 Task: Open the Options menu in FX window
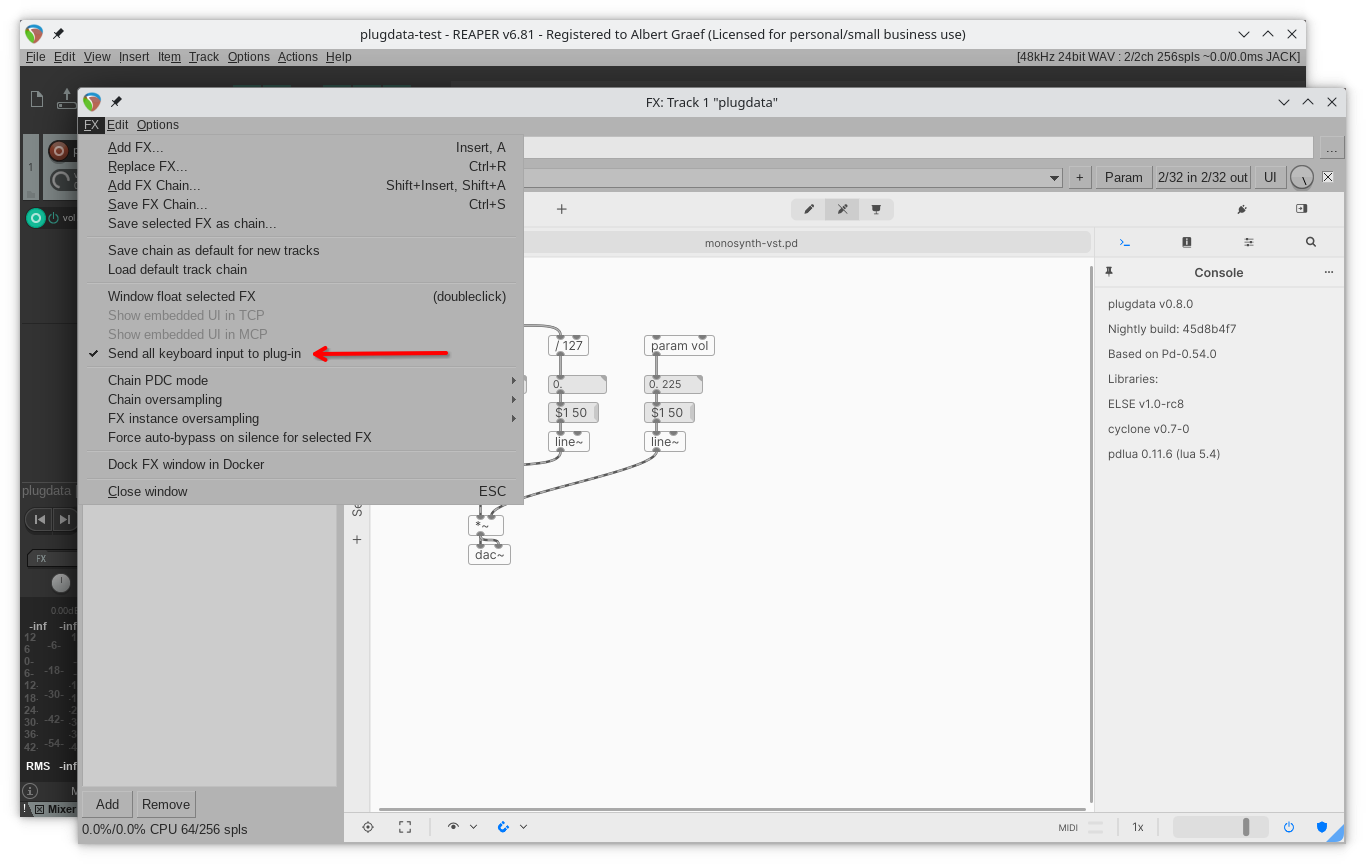tap(158, 125)
